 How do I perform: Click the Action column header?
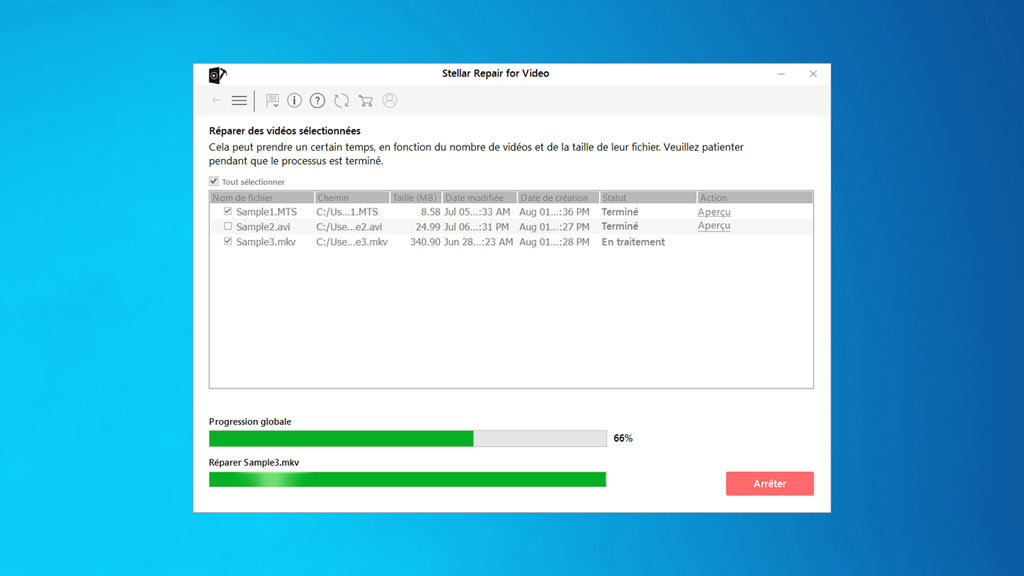[755, 197]
